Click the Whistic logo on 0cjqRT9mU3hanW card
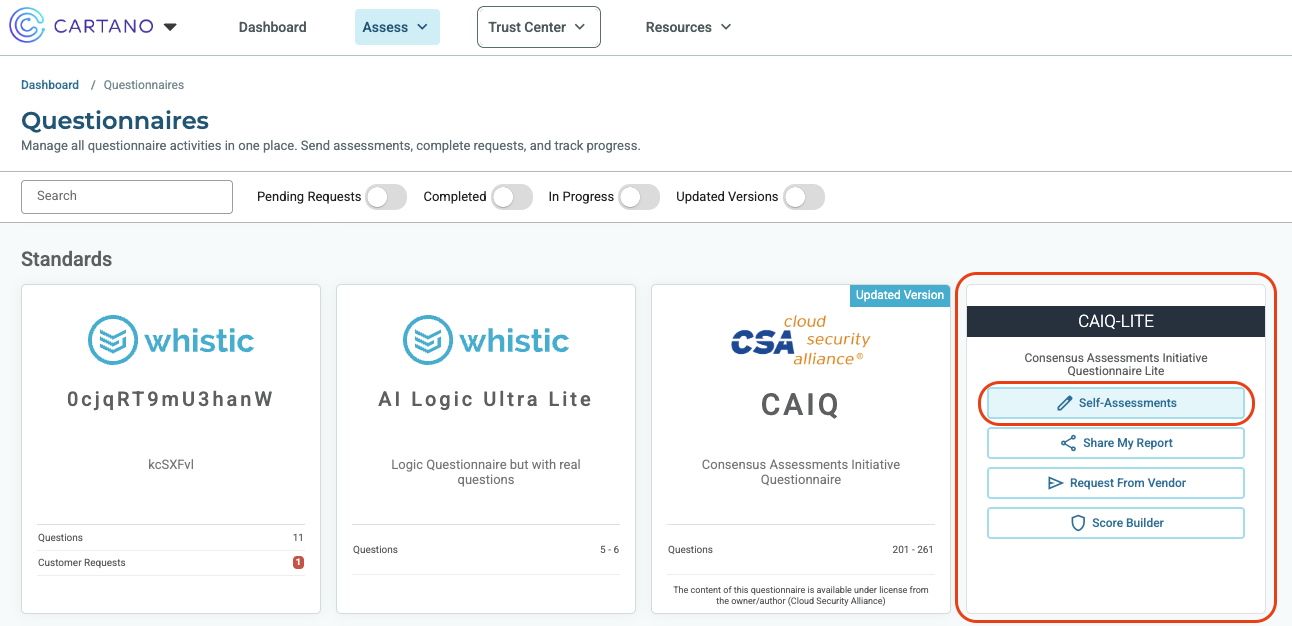 coord(171,340)
